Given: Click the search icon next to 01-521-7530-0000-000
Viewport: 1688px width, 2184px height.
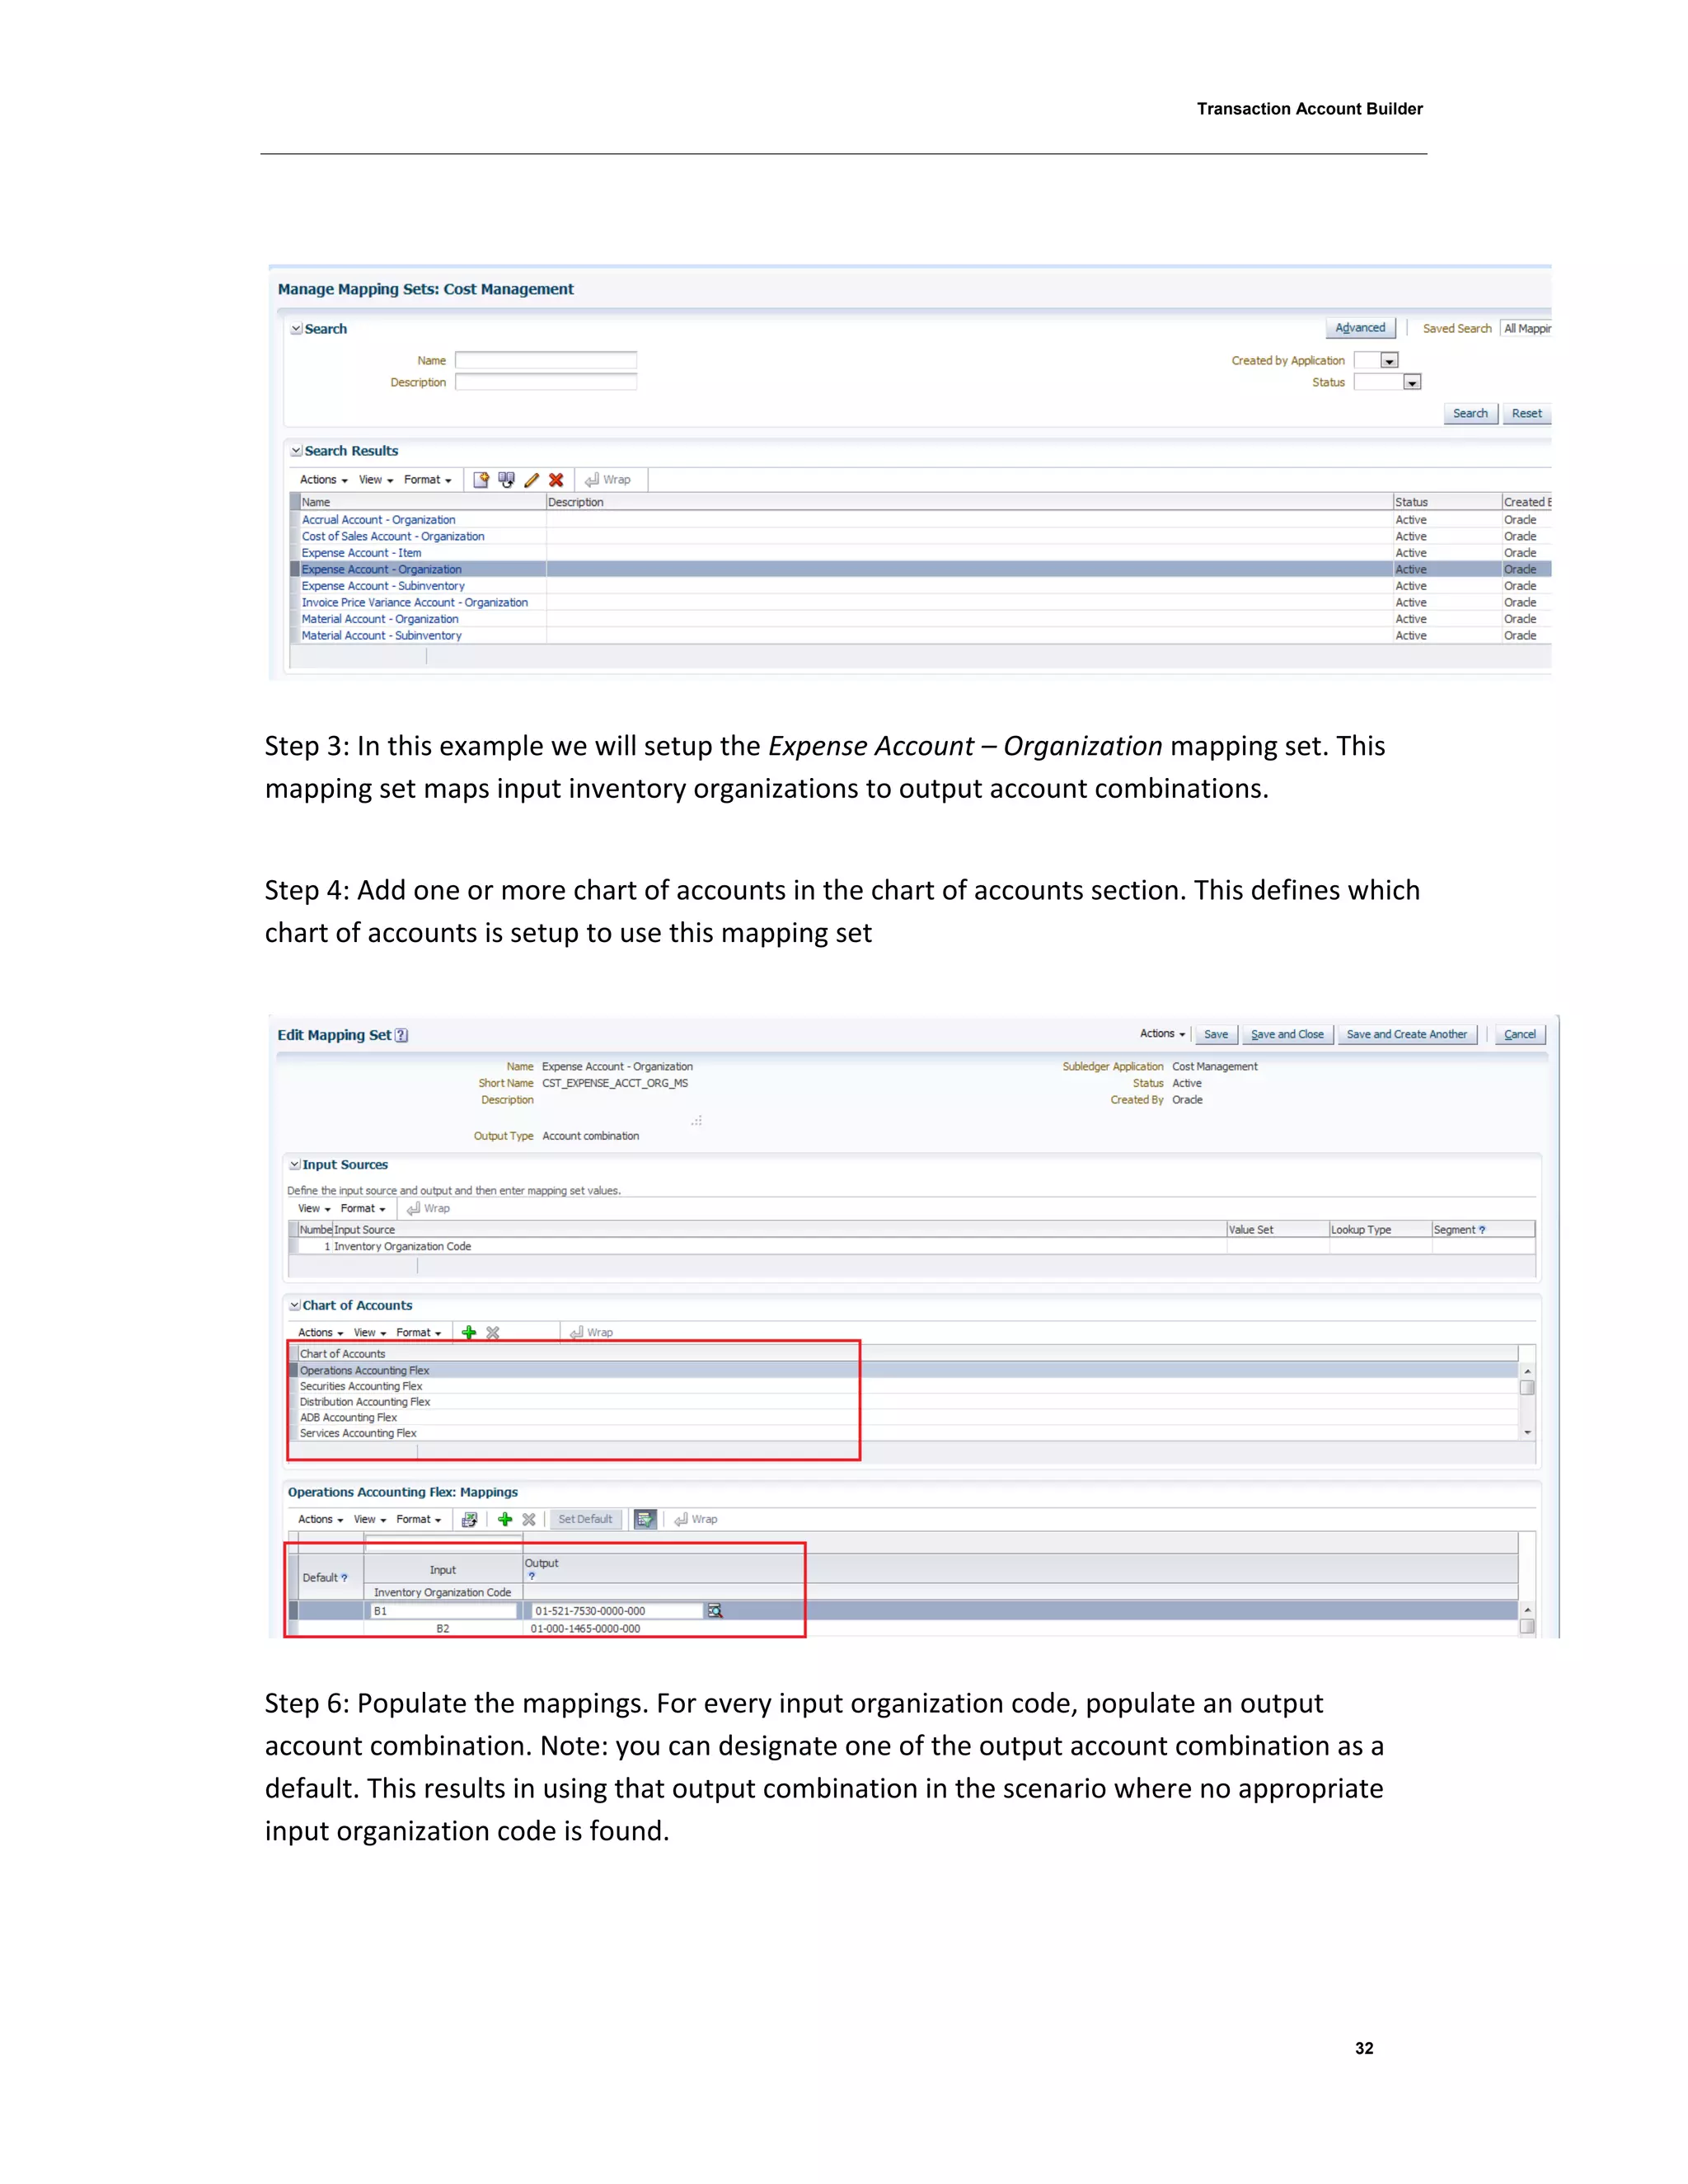Looking at the screenshot, I should click(715, 1610).
